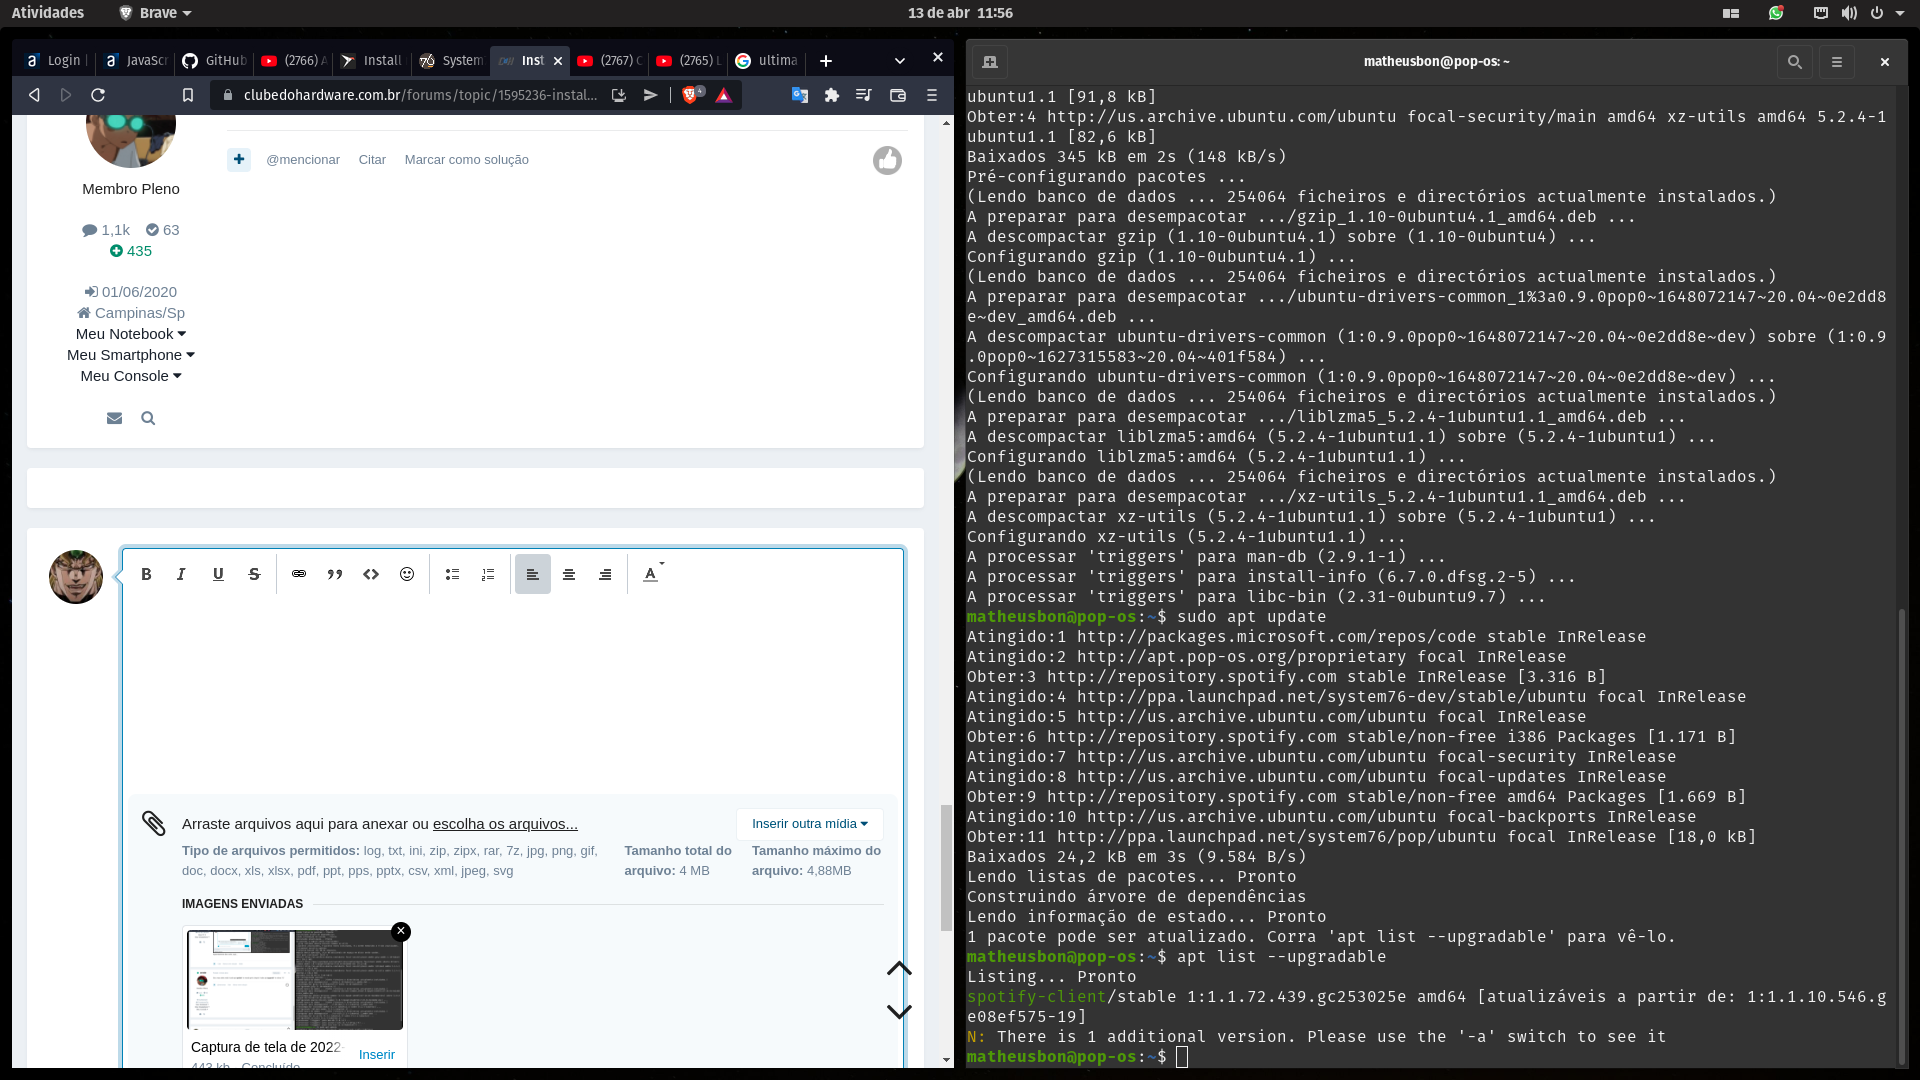Click the browser address bar URL
Viewport: 1920px width, 1080px height.
(x=420, y=95)
